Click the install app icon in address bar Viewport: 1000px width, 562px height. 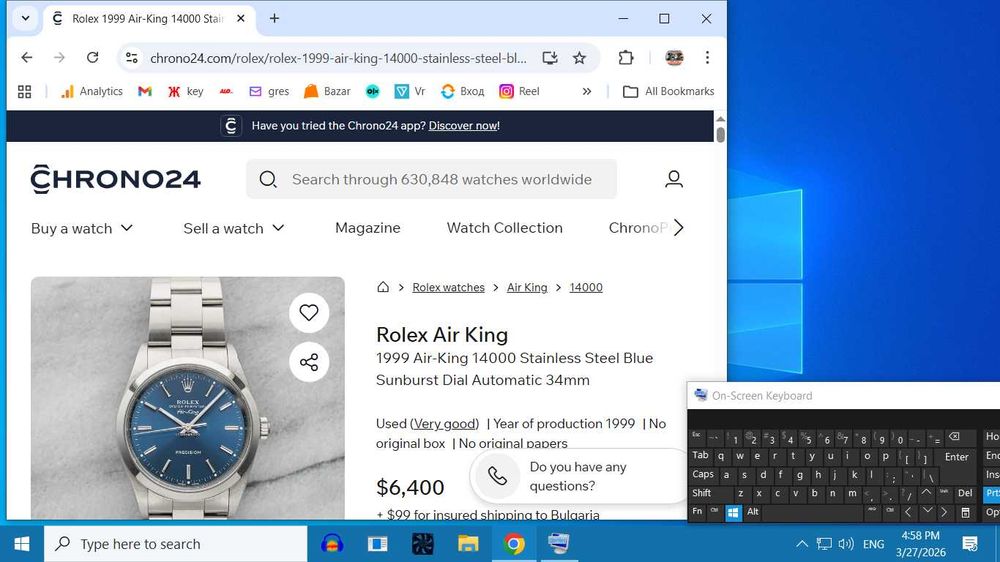point(550,58)
